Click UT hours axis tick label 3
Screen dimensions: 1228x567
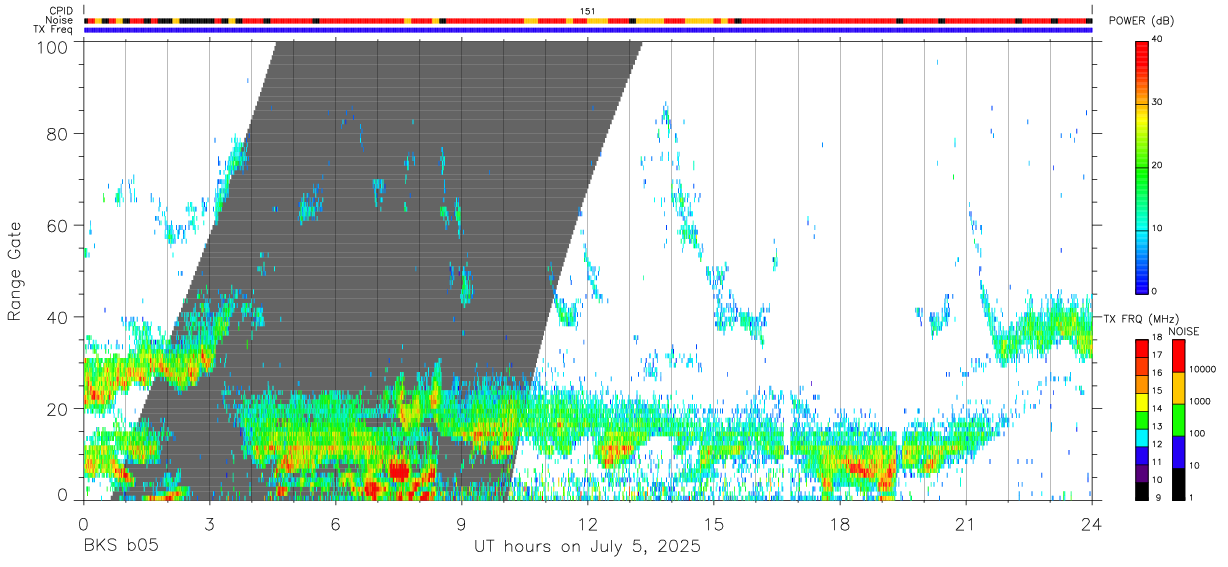[209, 524]
